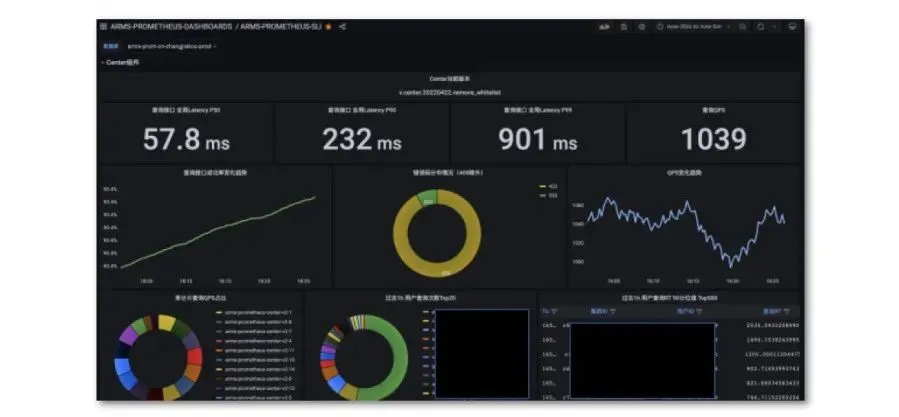Screen dimensions: 899x417
Task: Click the 57.8 ms stat value
Action: tap(186, 139)
